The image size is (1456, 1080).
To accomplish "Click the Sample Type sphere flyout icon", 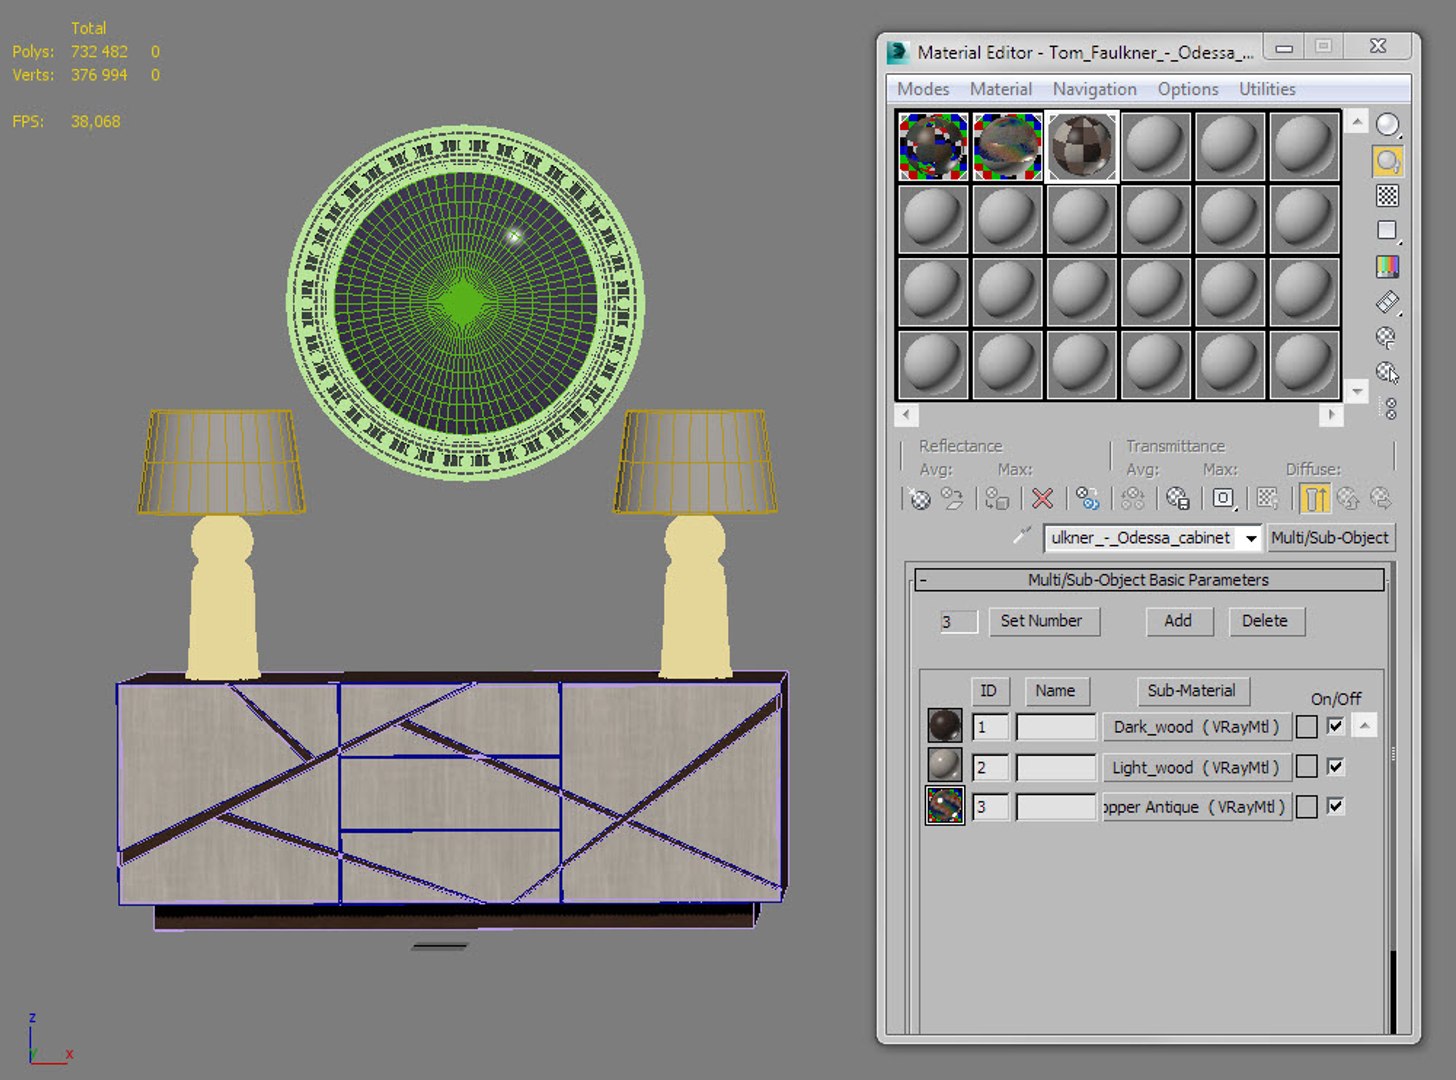I will pyautogui.click(x=1387, y=124).
